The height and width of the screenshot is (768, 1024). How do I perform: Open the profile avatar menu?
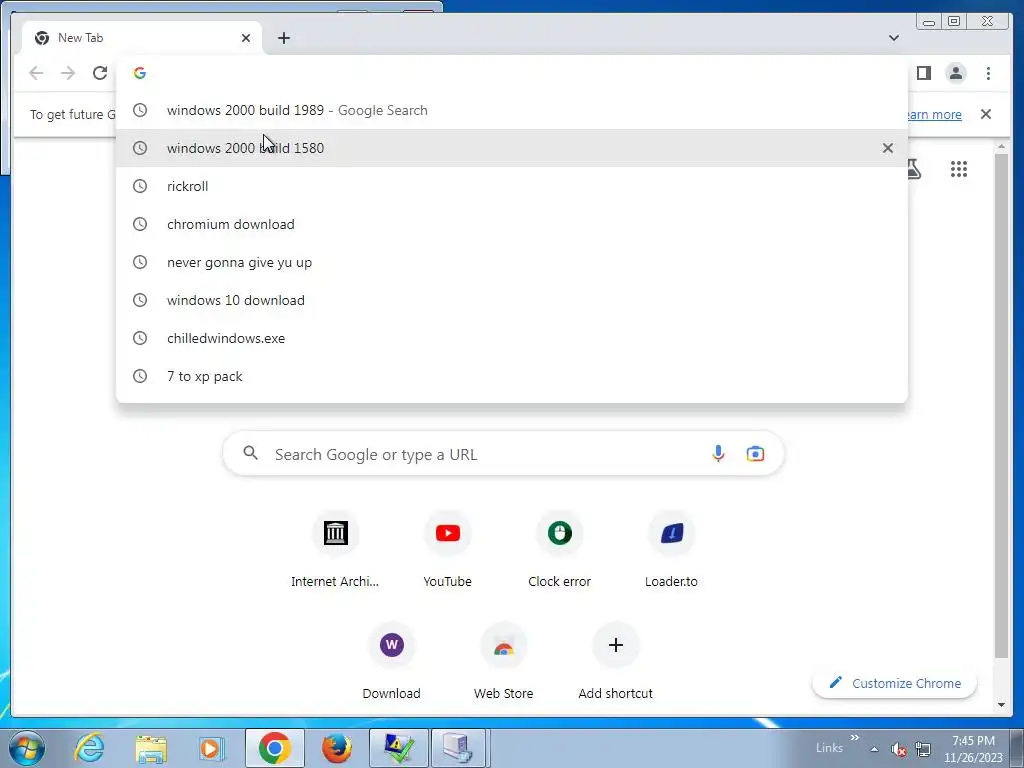click(955, 73)
